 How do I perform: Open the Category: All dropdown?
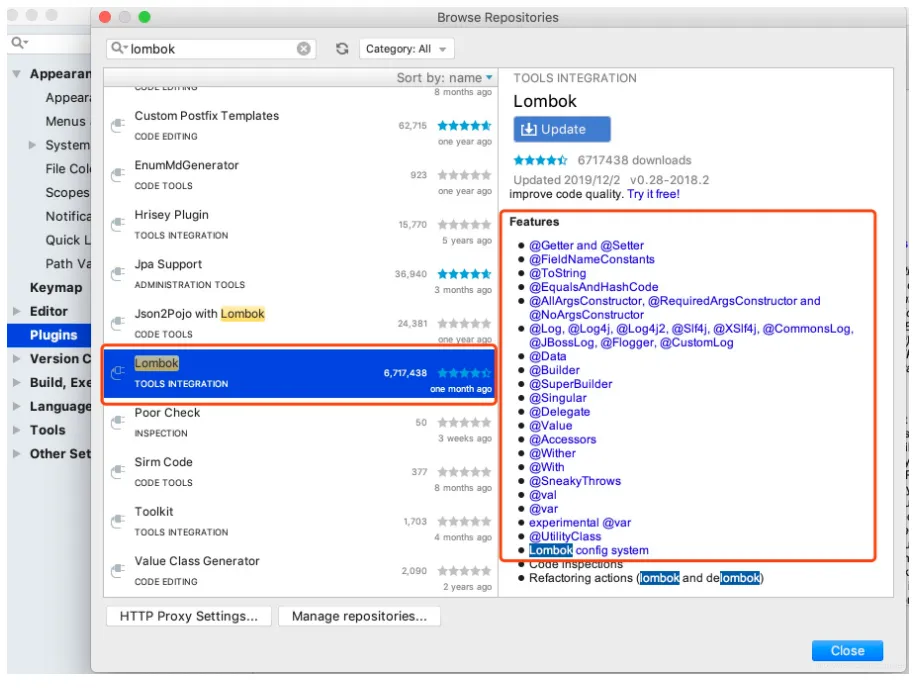406,49
